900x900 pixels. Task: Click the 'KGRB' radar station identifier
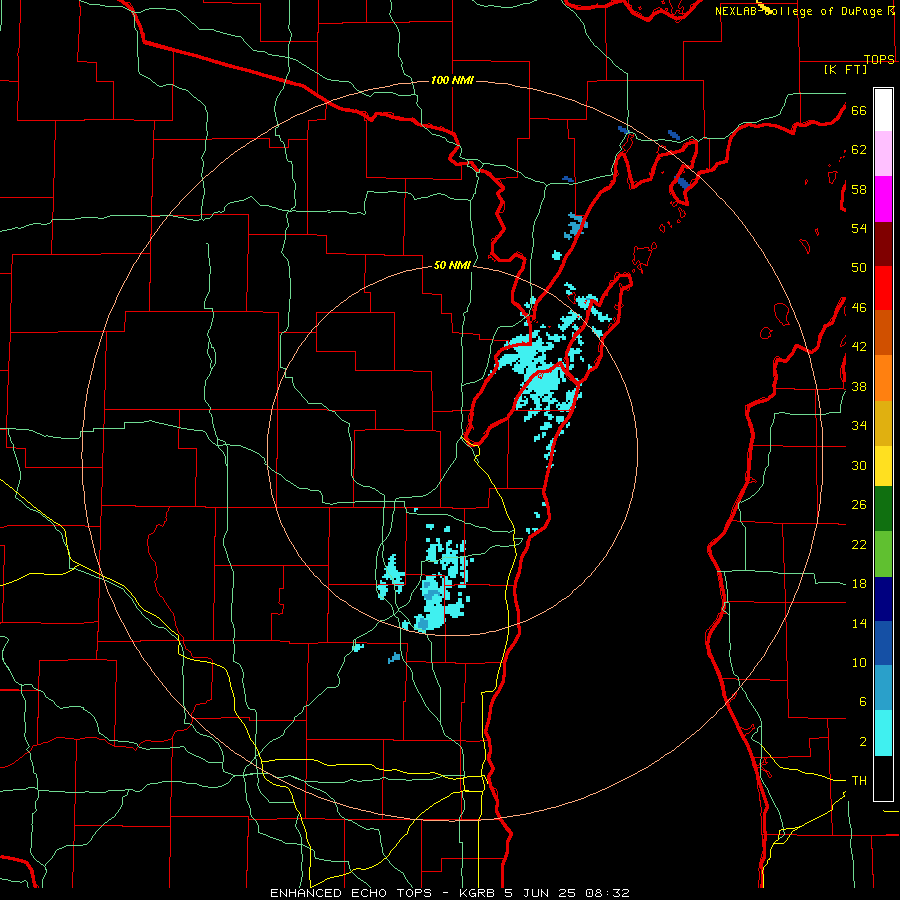pyautogui.click(x=479, y=893)
